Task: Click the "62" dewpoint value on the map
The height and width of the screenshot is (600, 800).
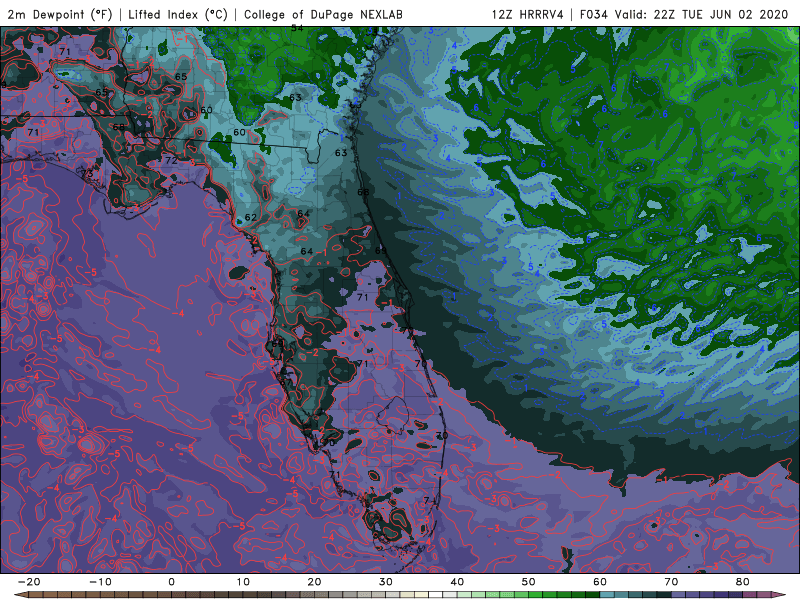Action: click(x=251, y=217)
